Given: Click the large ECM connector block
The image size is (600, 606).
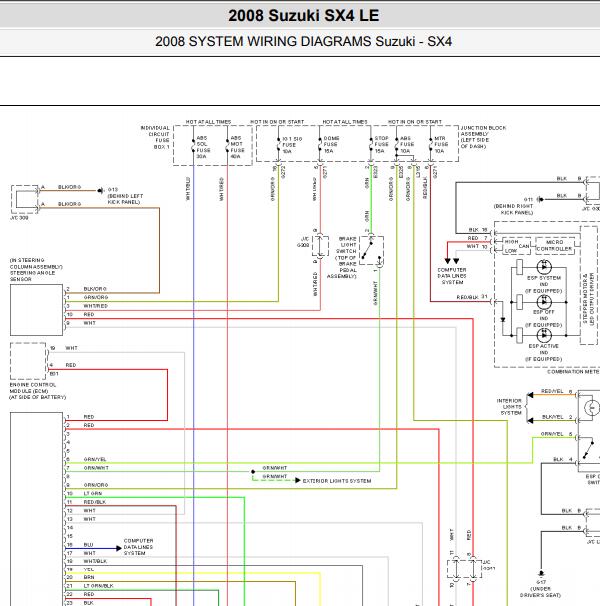Looking at the screenshot, I should pyautogui.click(x=36, y=509).
